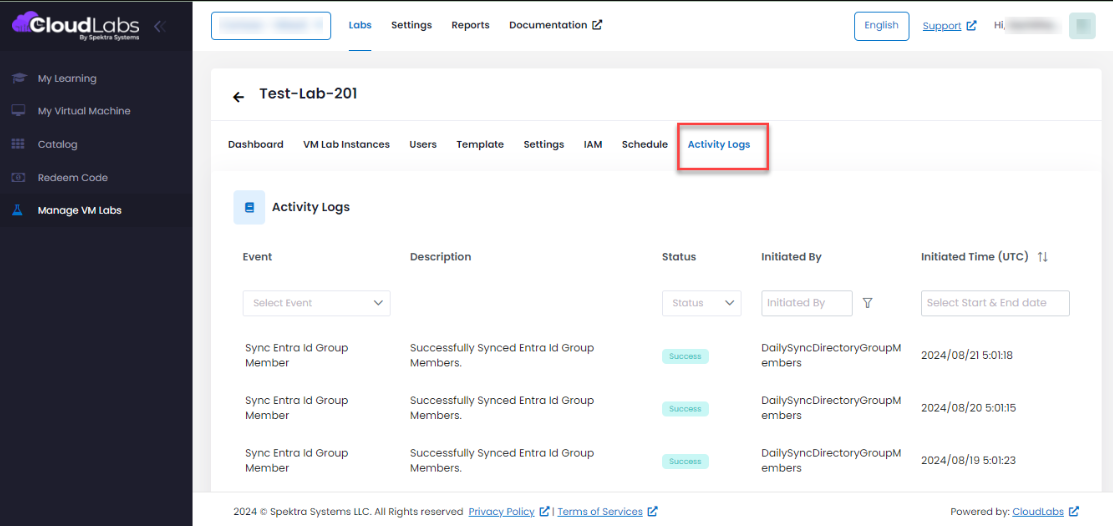Click Terms of Services external link icon
The height and width of the screenshot is (526, 1113).
tap(652, 511)
